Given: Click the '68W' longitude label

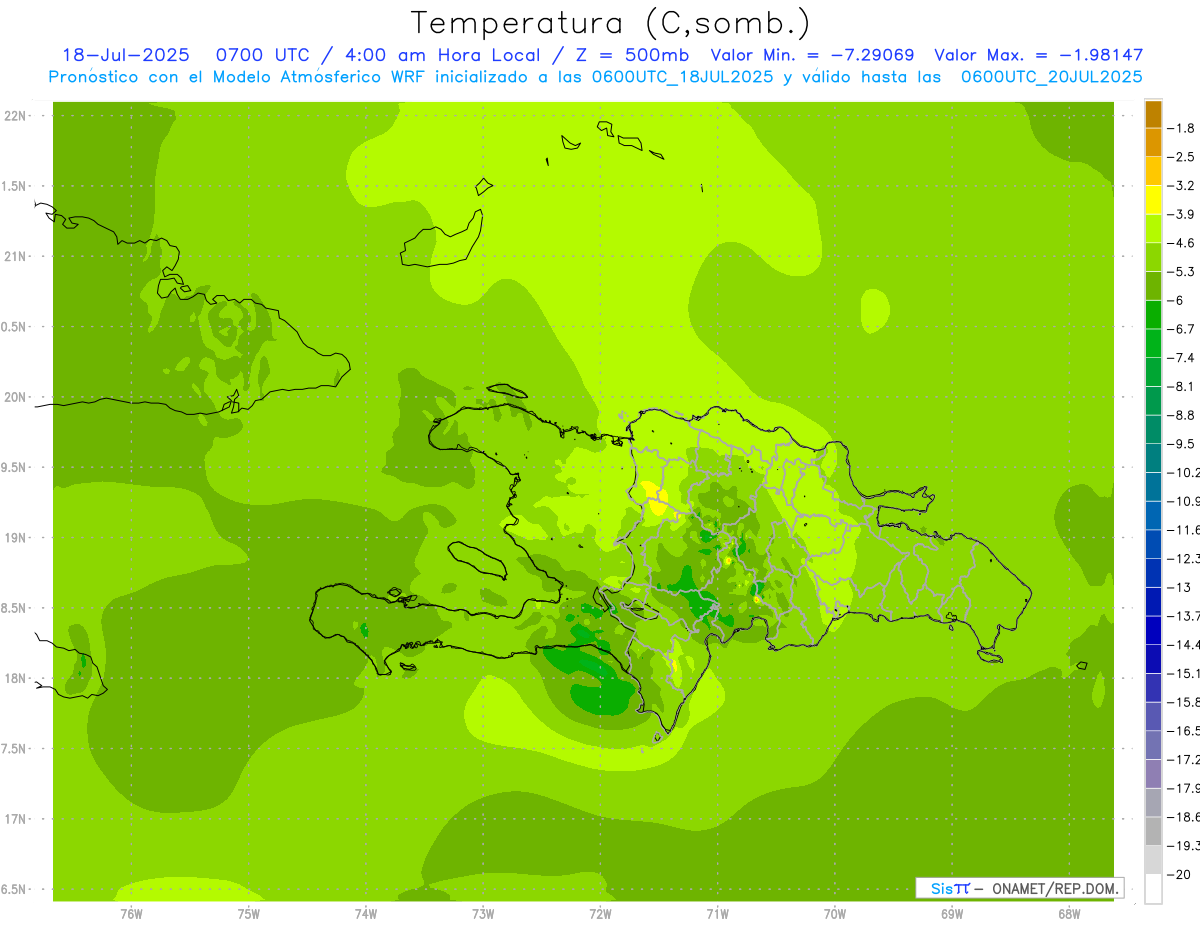Looking at the screenshot, I should click(1068, 912).
